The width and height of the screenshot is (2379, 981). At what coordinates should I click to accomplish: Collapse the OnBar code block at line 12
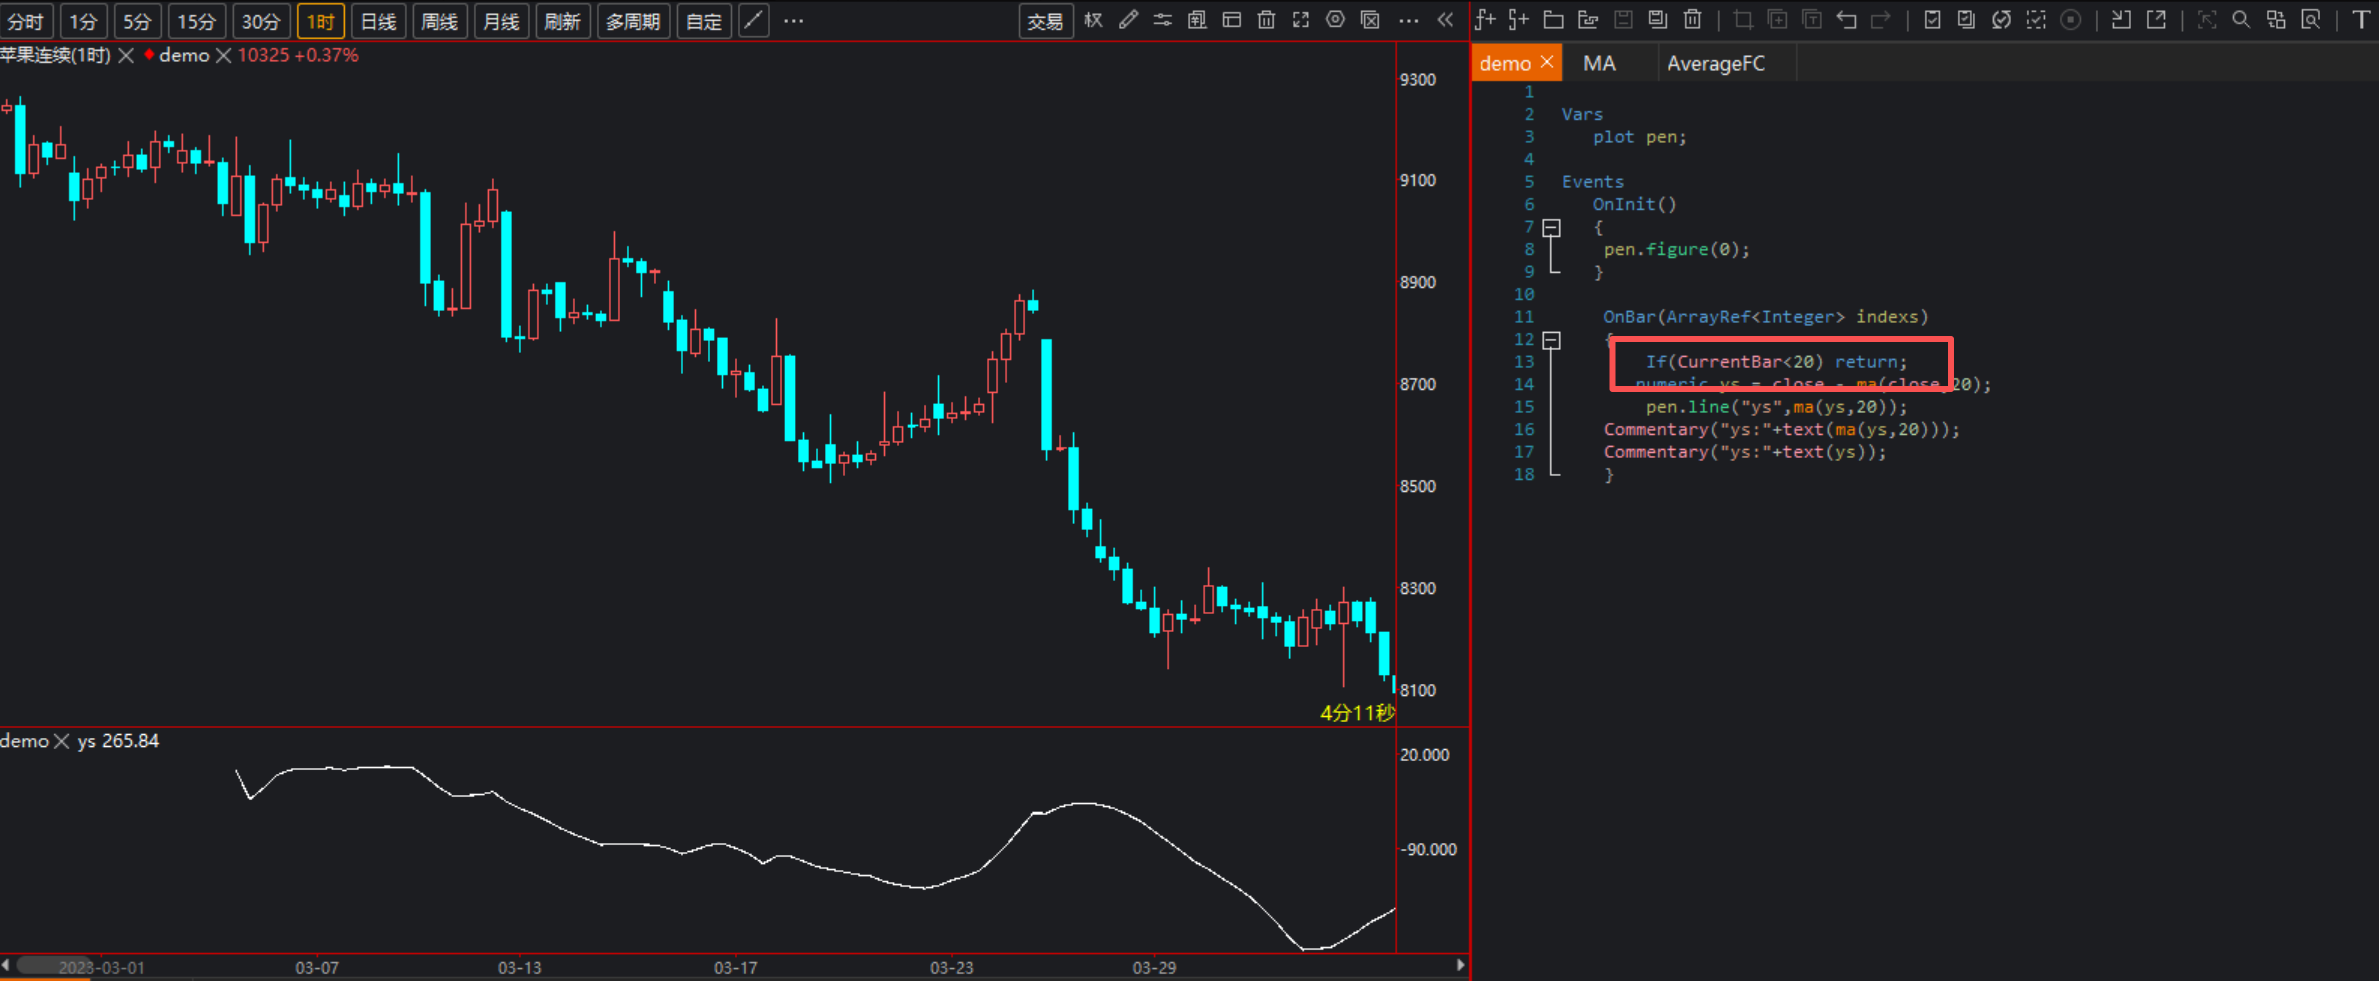1551,340
